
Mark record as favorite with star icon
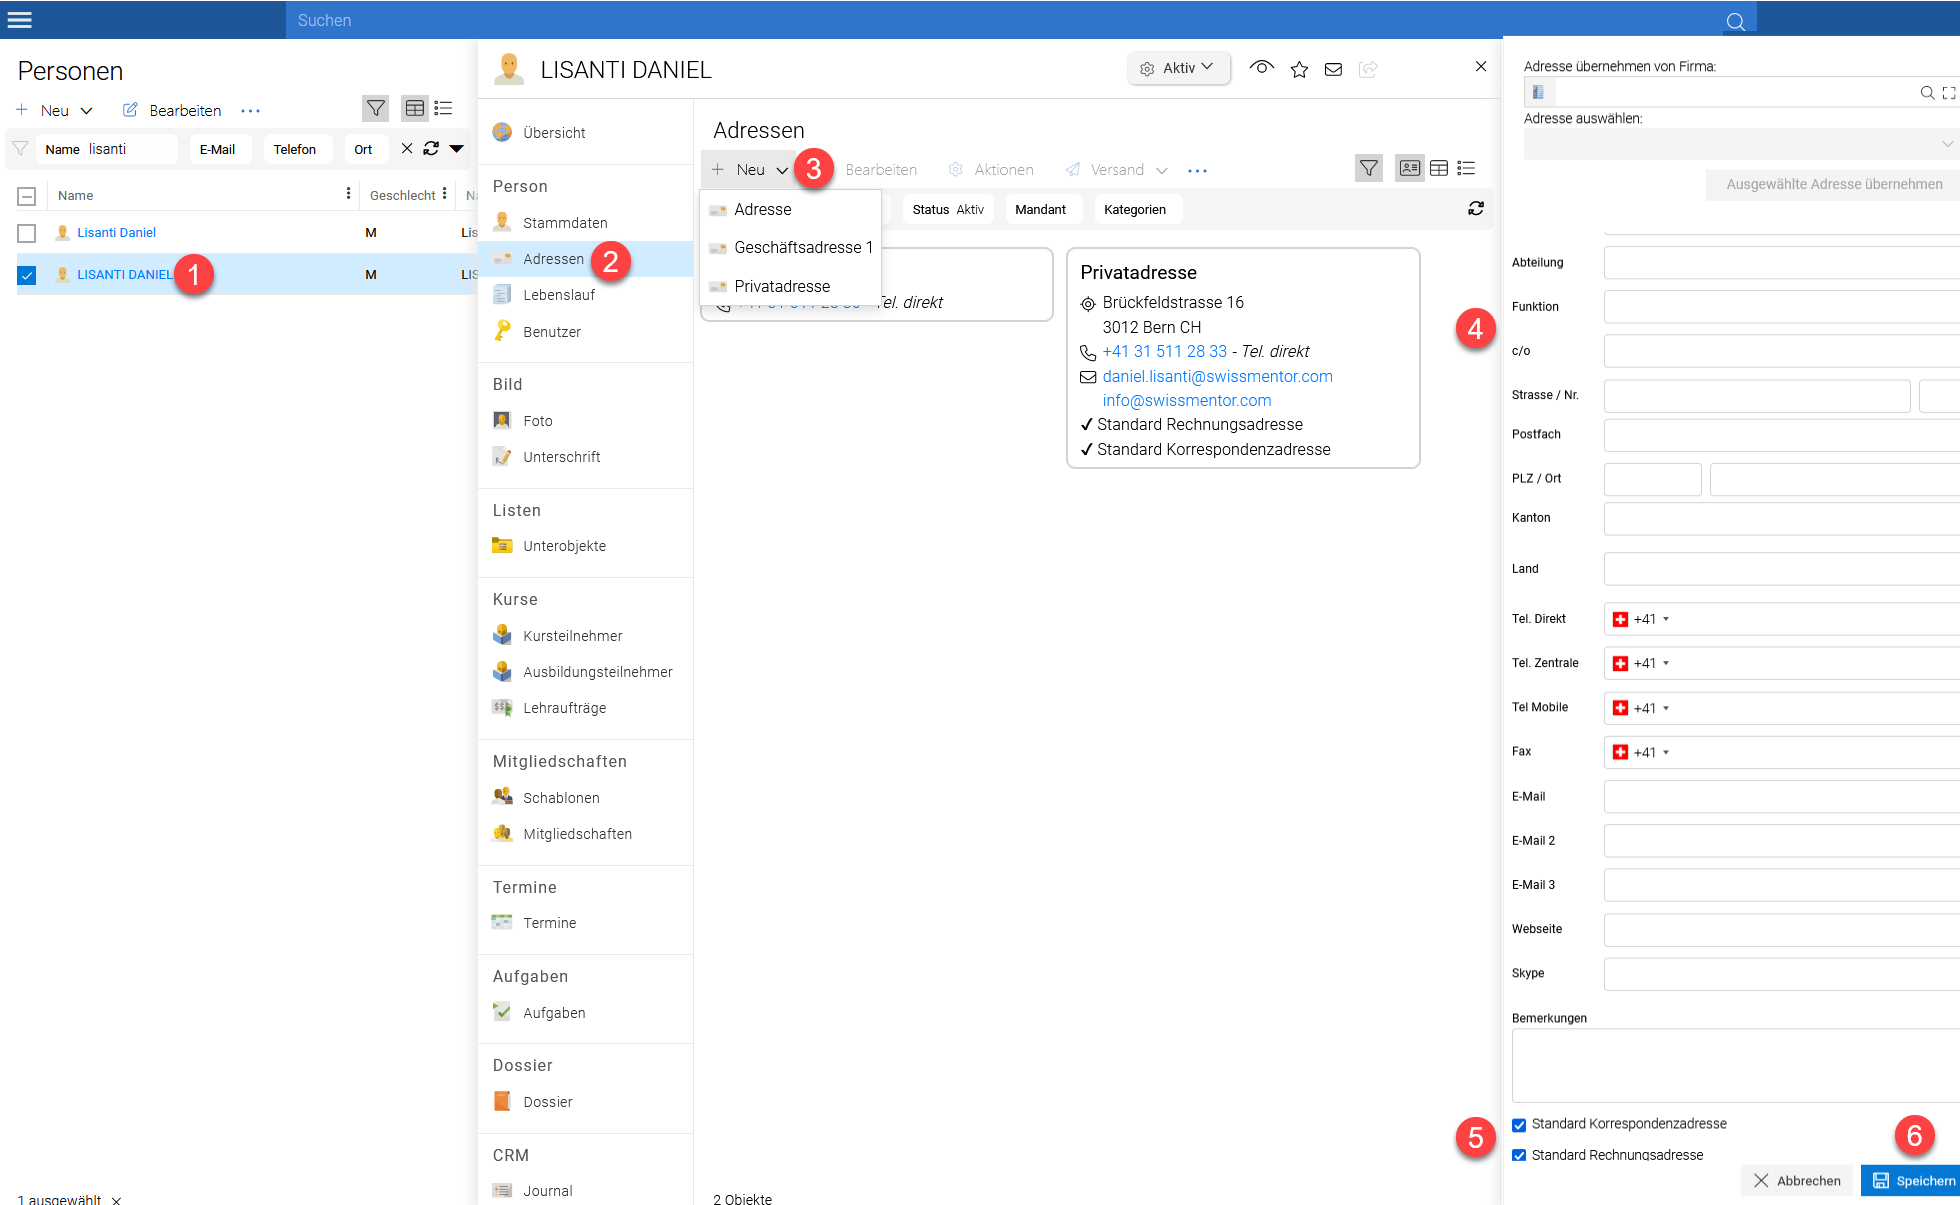click(x=1299, y=69)
